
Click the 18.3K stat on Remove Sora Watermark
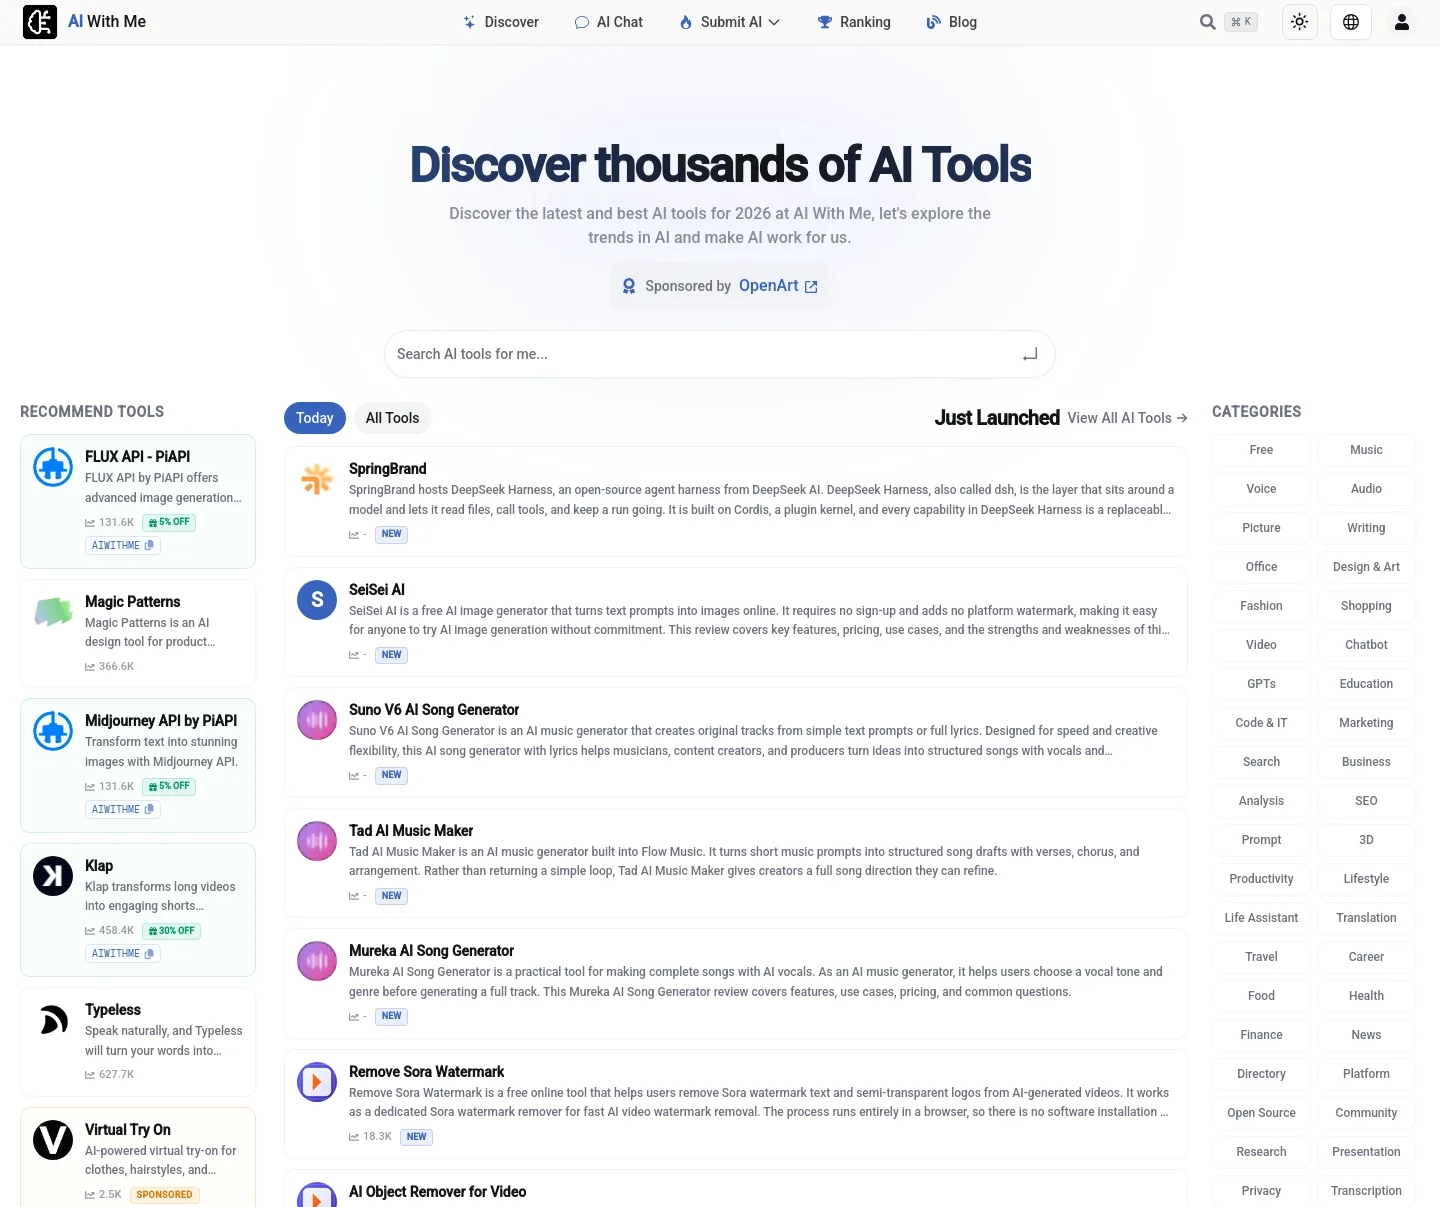[x=370, y=1137]
